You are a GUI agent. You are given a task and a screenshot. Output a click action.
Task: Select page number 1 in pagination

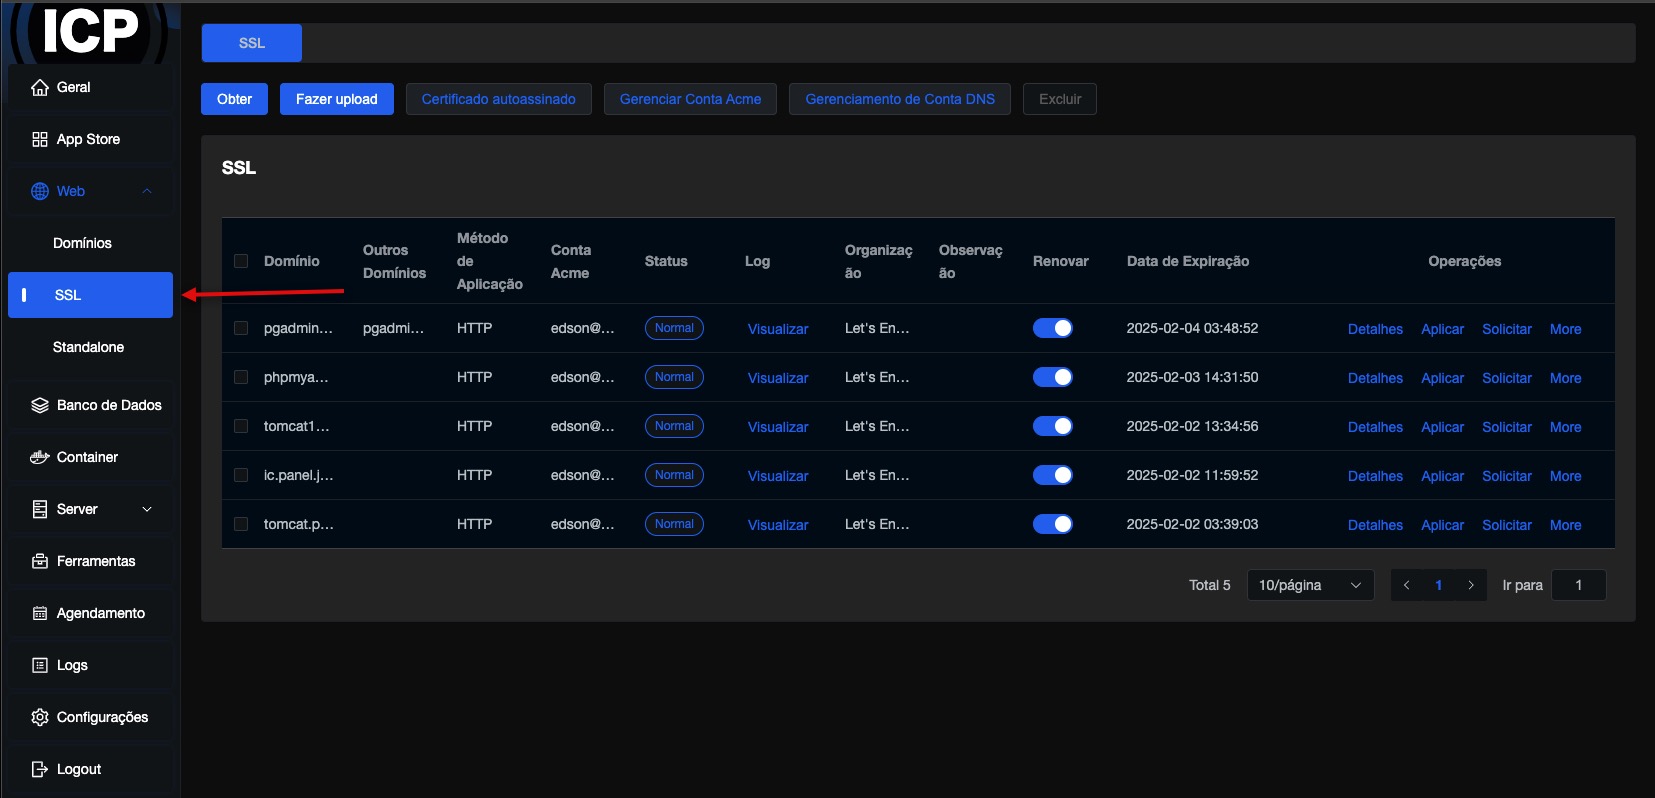[x=1439, y=585]
